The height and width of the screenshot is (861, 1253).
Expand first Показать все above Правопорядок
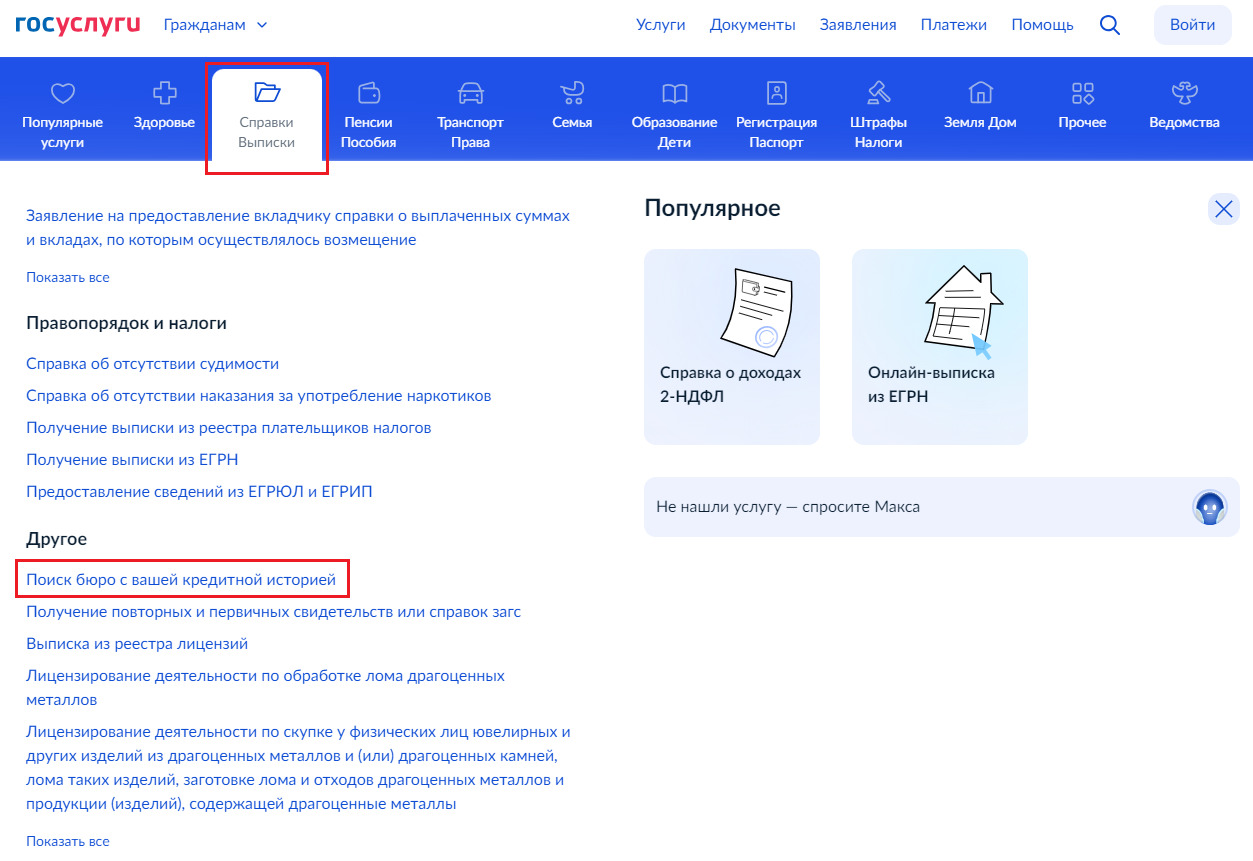pos(68,277)
